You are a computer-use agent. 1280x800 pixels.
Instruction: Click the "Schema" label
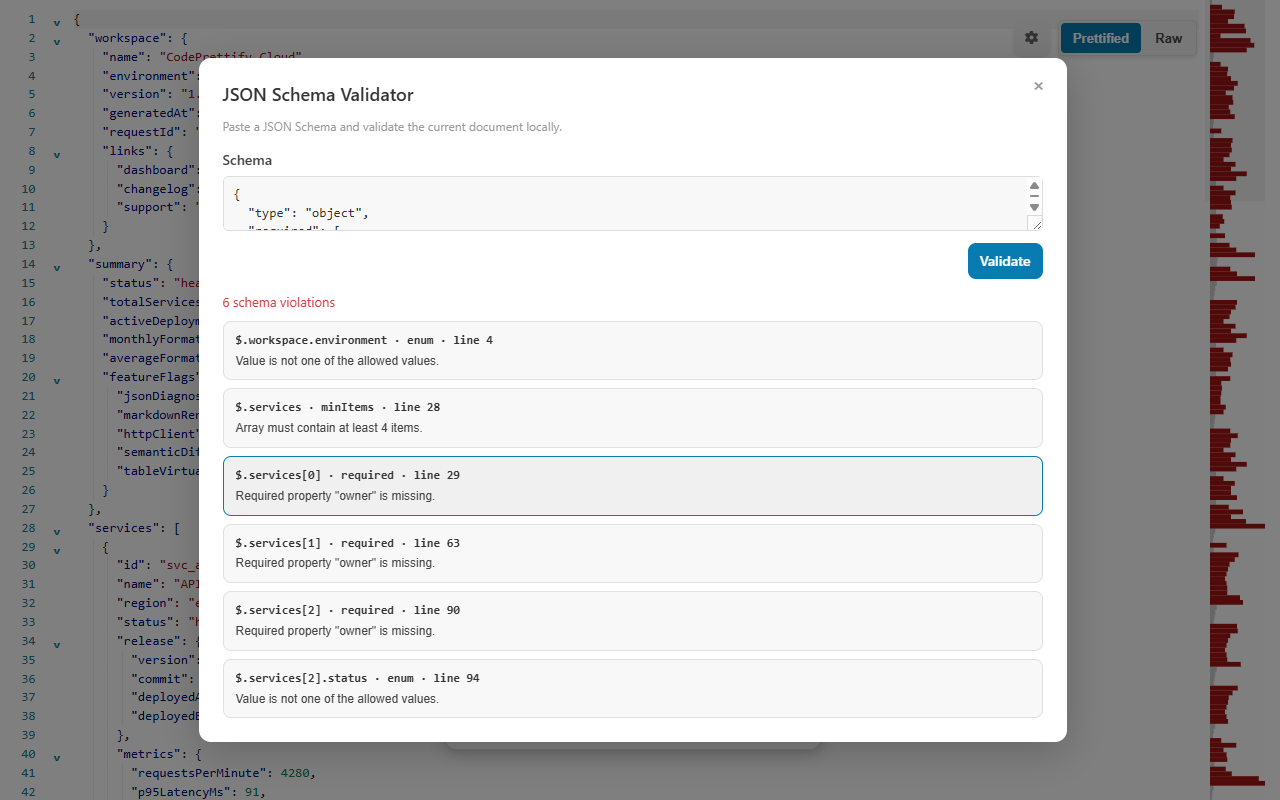[x=247, y=160]
